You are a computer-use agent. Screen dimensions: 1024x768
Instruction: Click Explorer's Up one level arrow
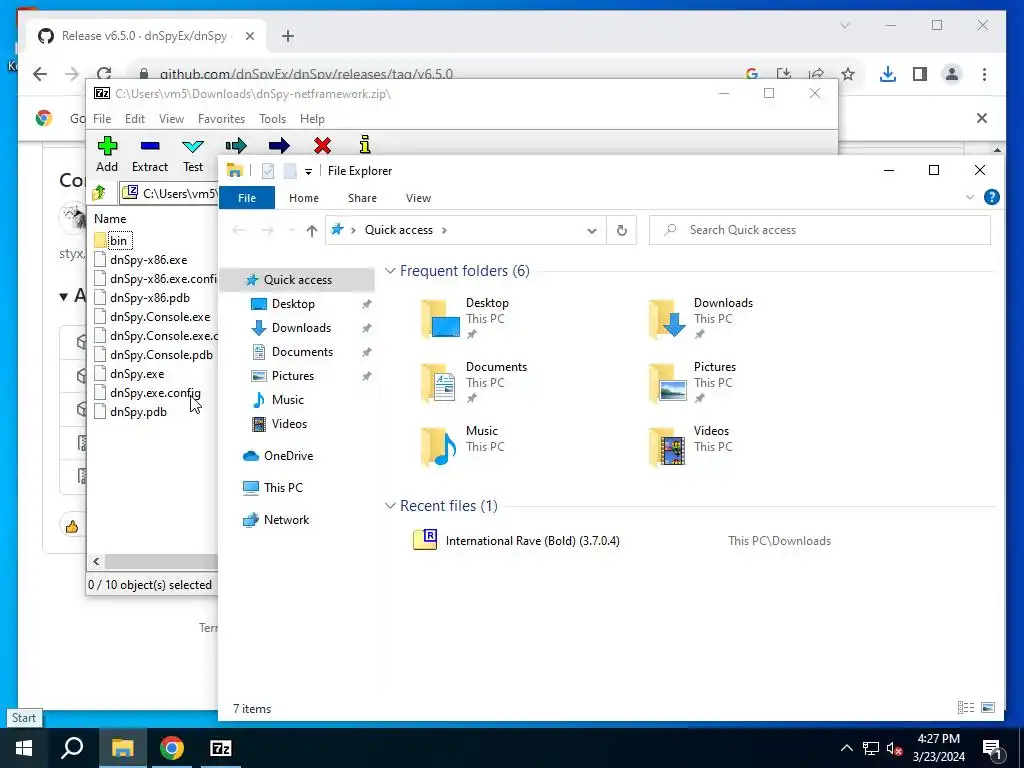(312, 231)
